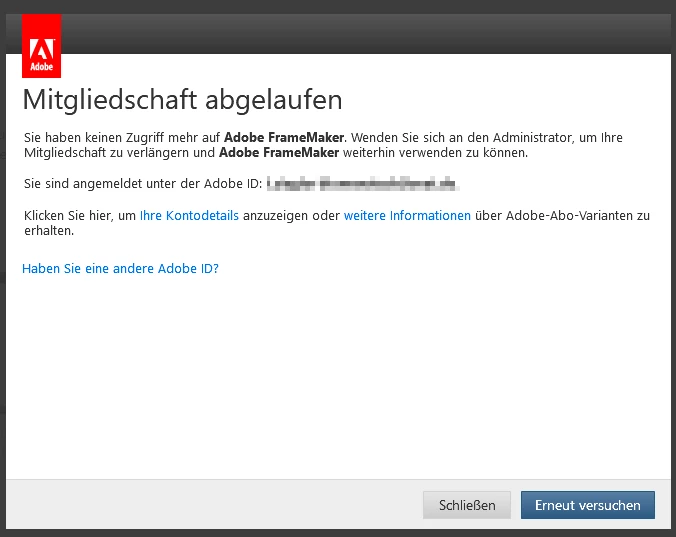Select the 'Mitgliedschaft abgelaufen' heading text
This screenshot has height=537, width=676.
(182, 100)
